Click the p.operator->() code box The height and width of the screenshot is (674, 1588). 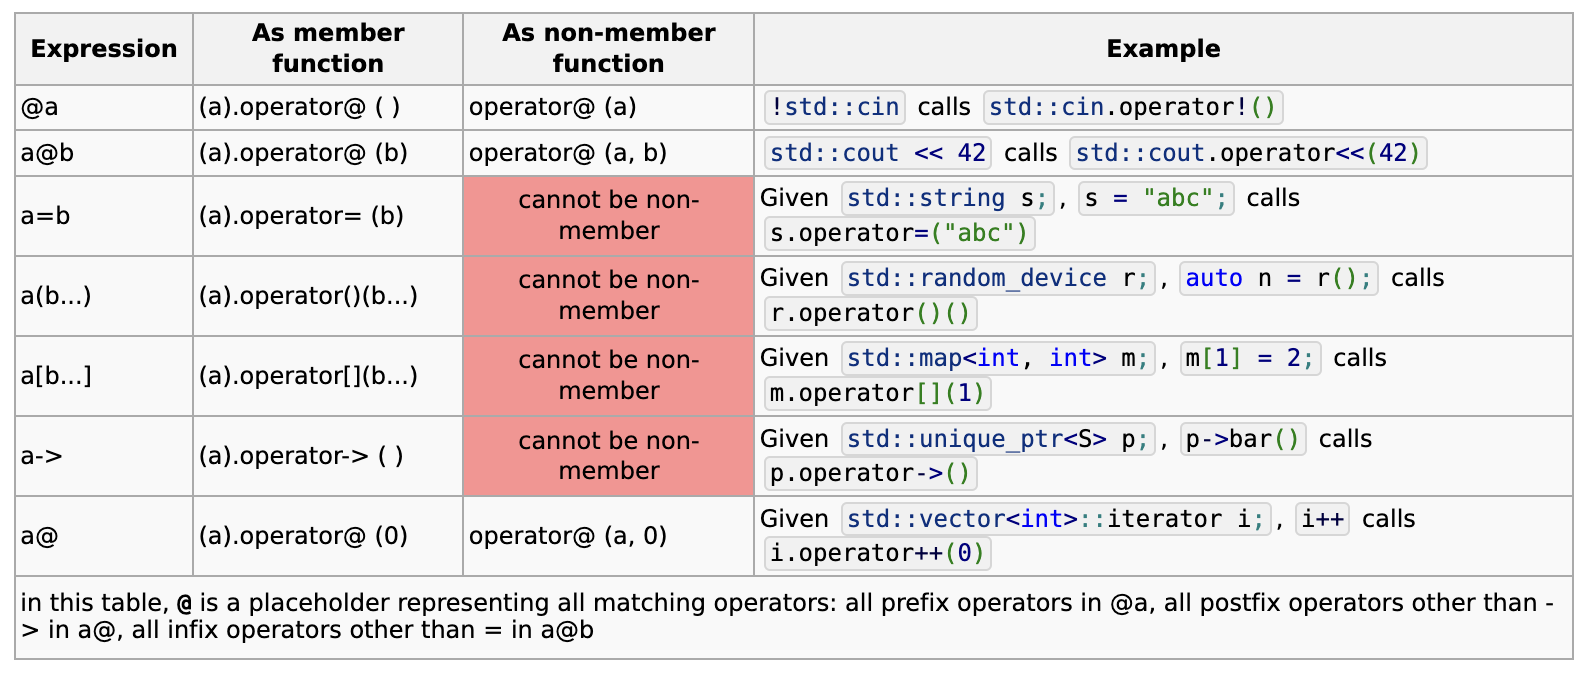[x=870, y=473]
